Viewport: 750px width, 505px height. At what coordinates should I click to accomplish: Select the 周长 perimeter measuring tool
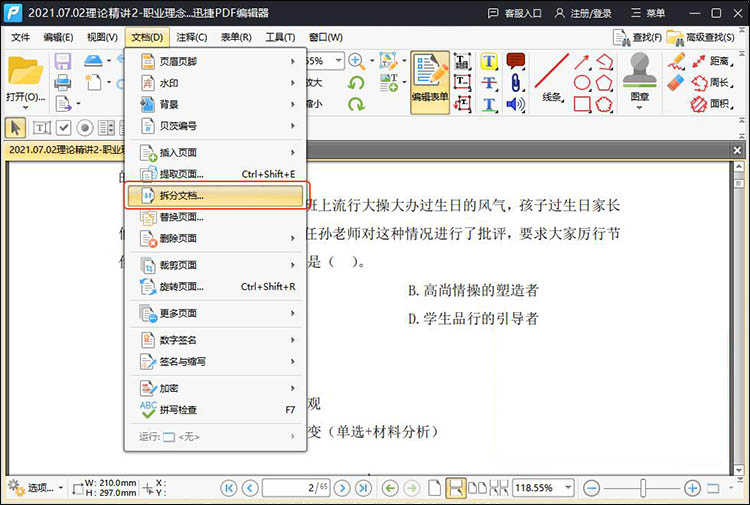713,83
